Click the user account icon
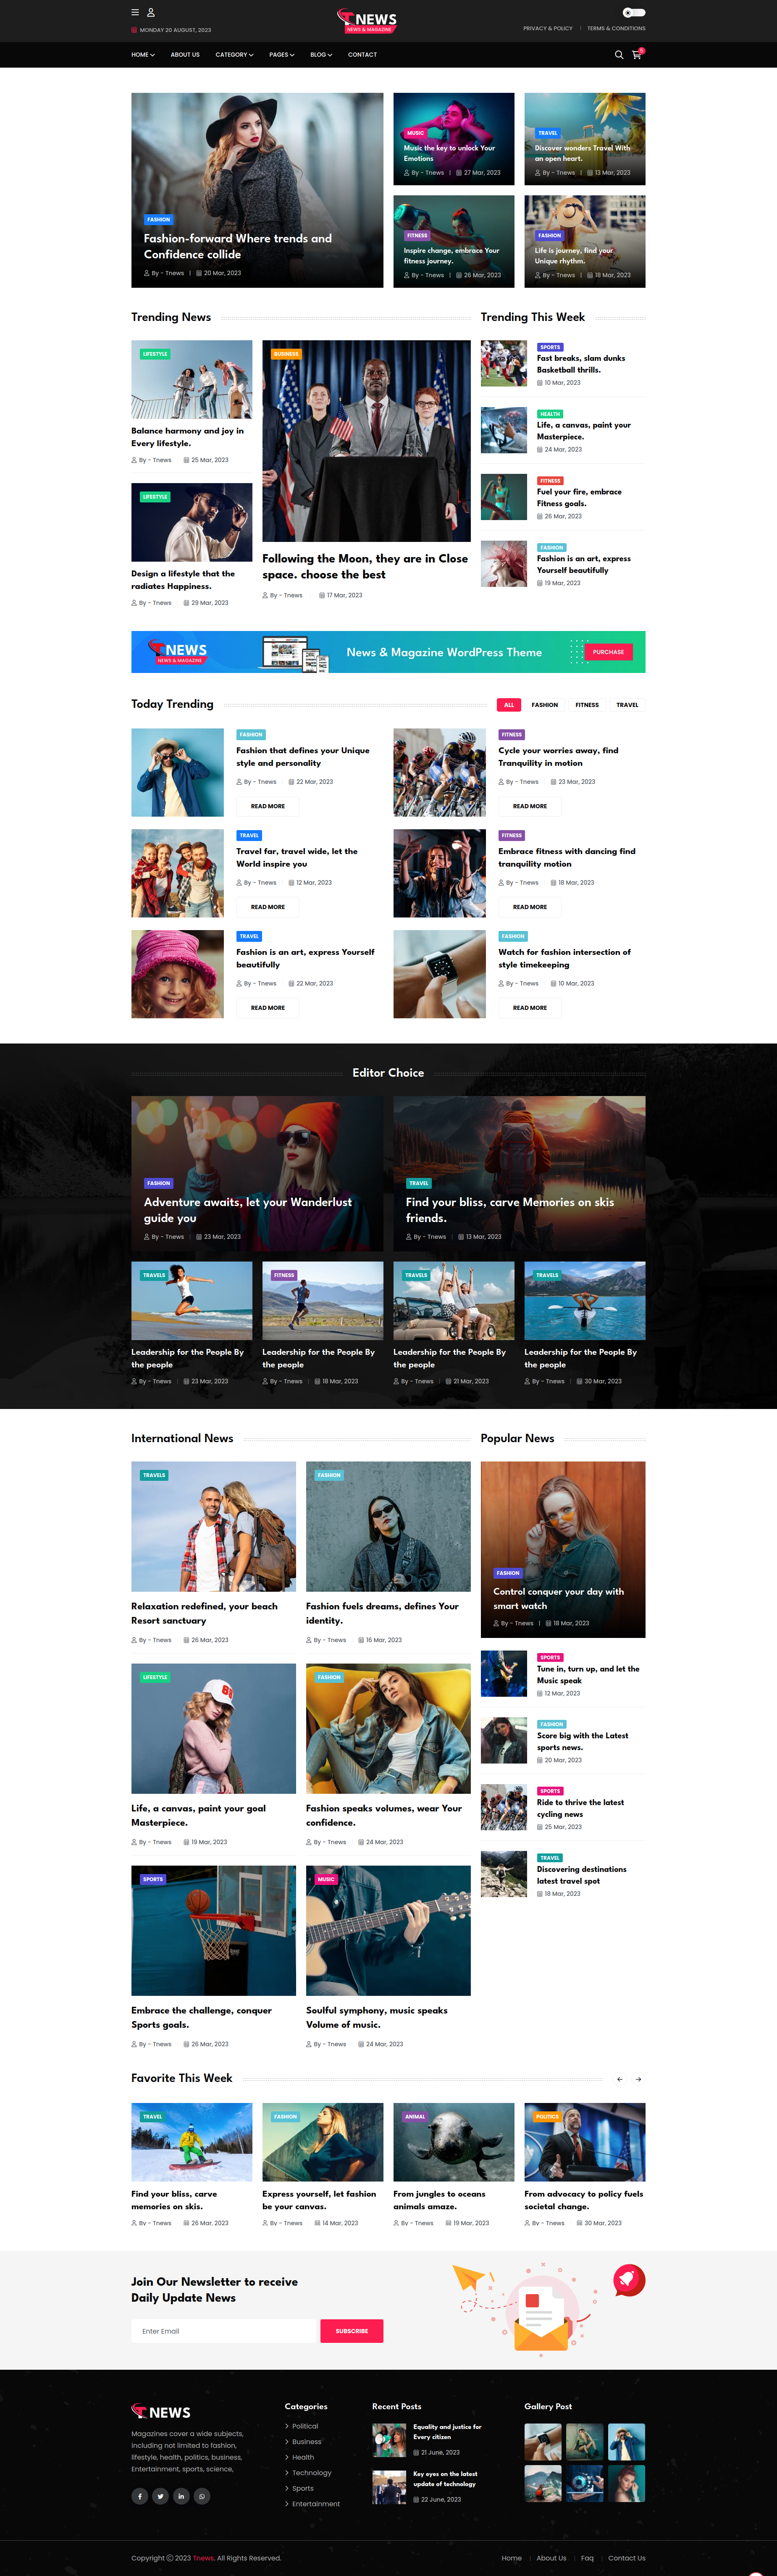The width and height of the screenshot is (777, 2576). point(151,12)
